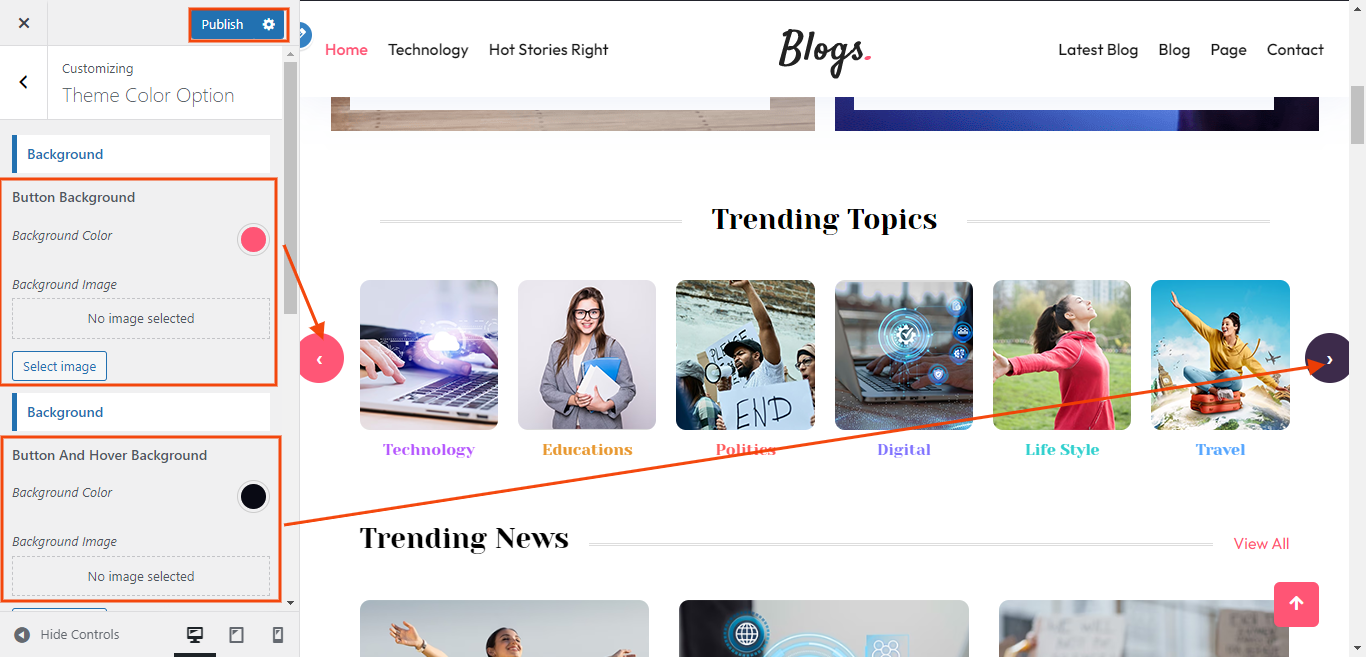Click the carousel previous arrow button
The height and width of the screenshot is (657, 1366).
[x=321, y=359]
